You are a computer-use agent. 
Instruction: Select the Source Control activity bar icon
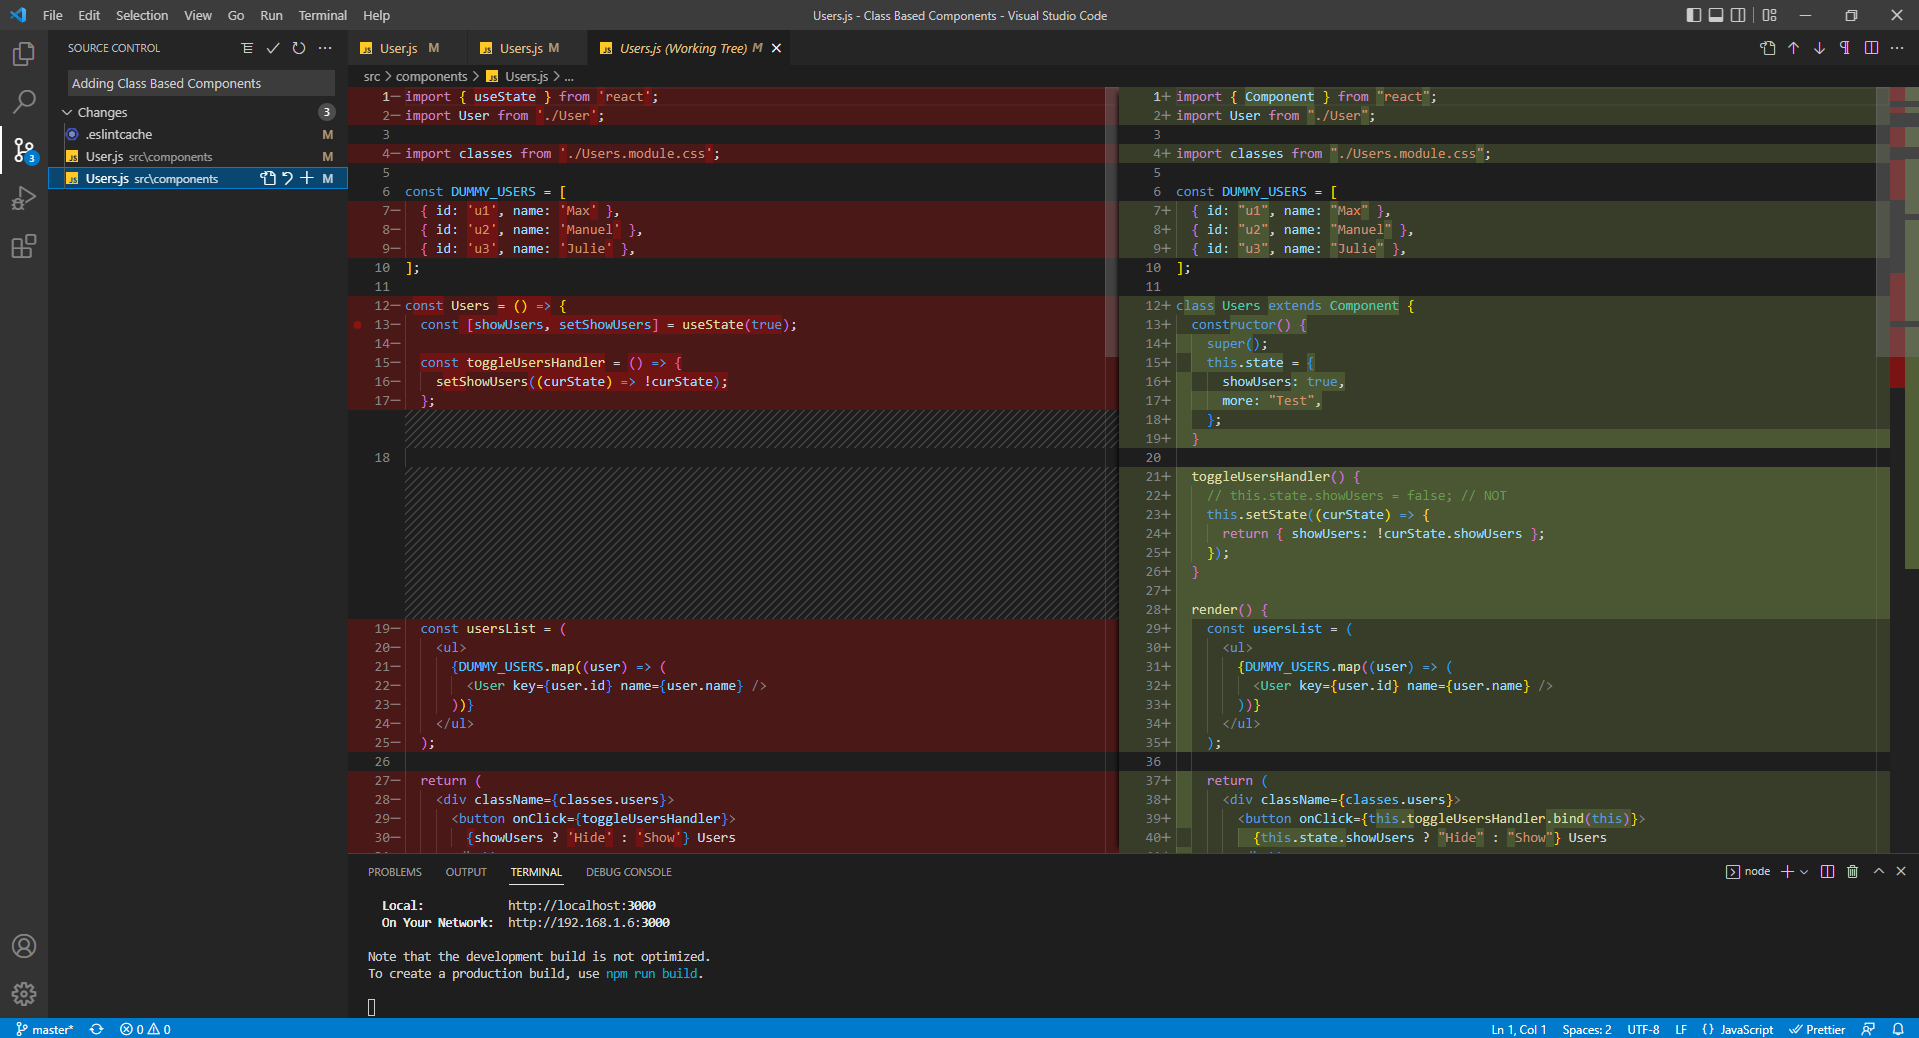tap(24, 150)
